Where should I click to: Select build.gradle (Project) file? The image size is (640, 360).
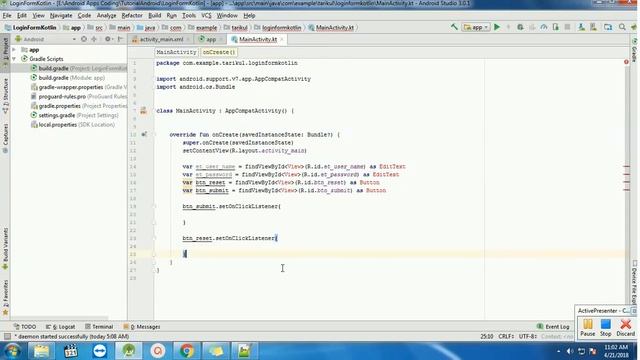(x=79, y=68)
